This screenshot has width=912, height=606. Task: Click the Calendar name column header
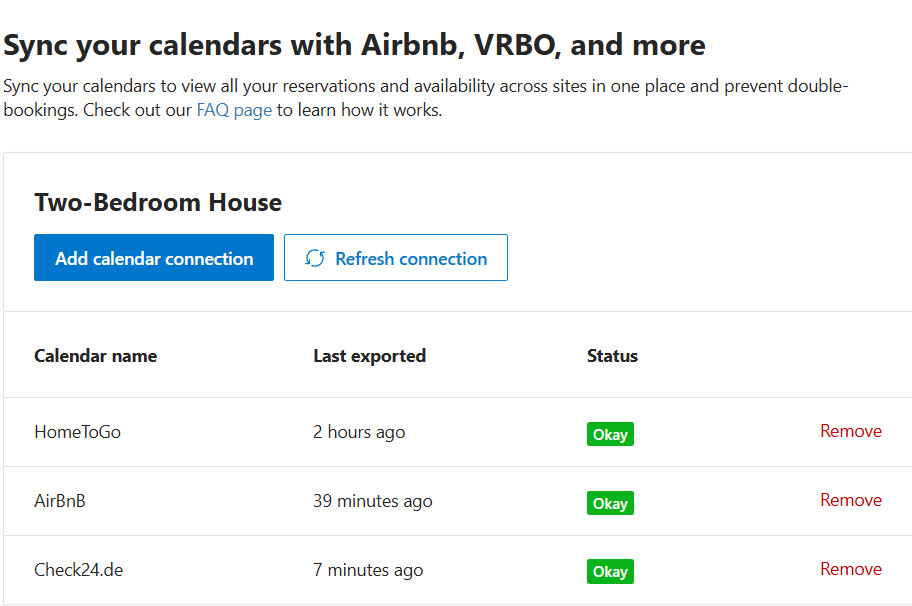click(x=95, y=356)
